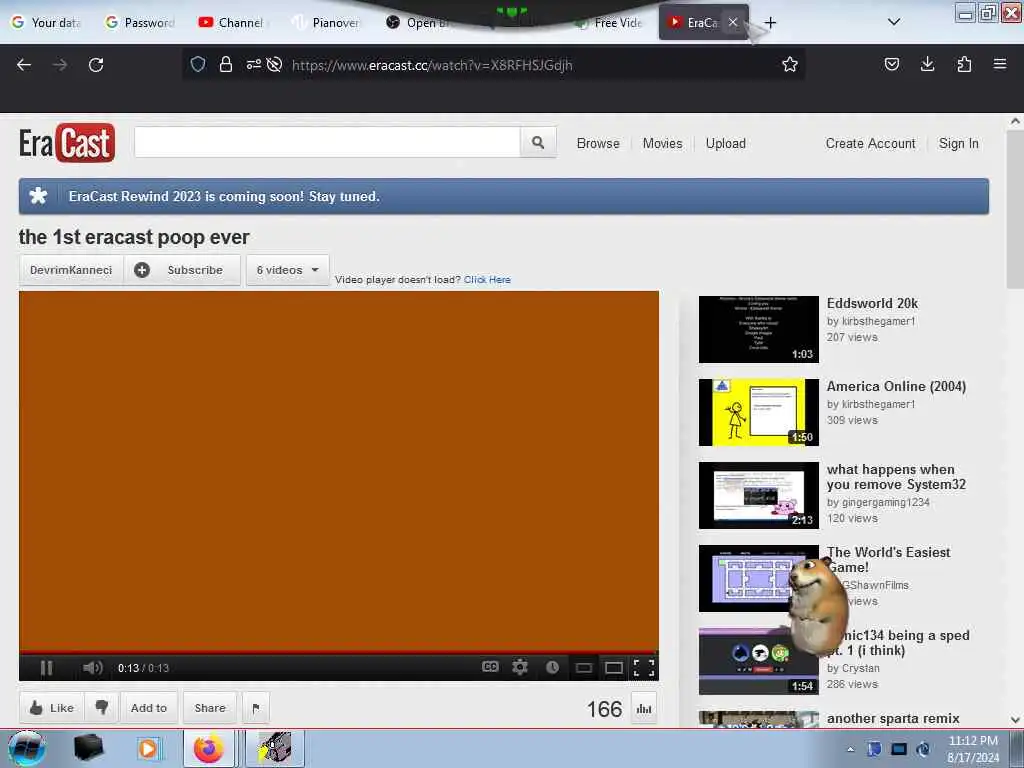Share the video
Screen dimensions: 1024x768
[x=210, y=708]
